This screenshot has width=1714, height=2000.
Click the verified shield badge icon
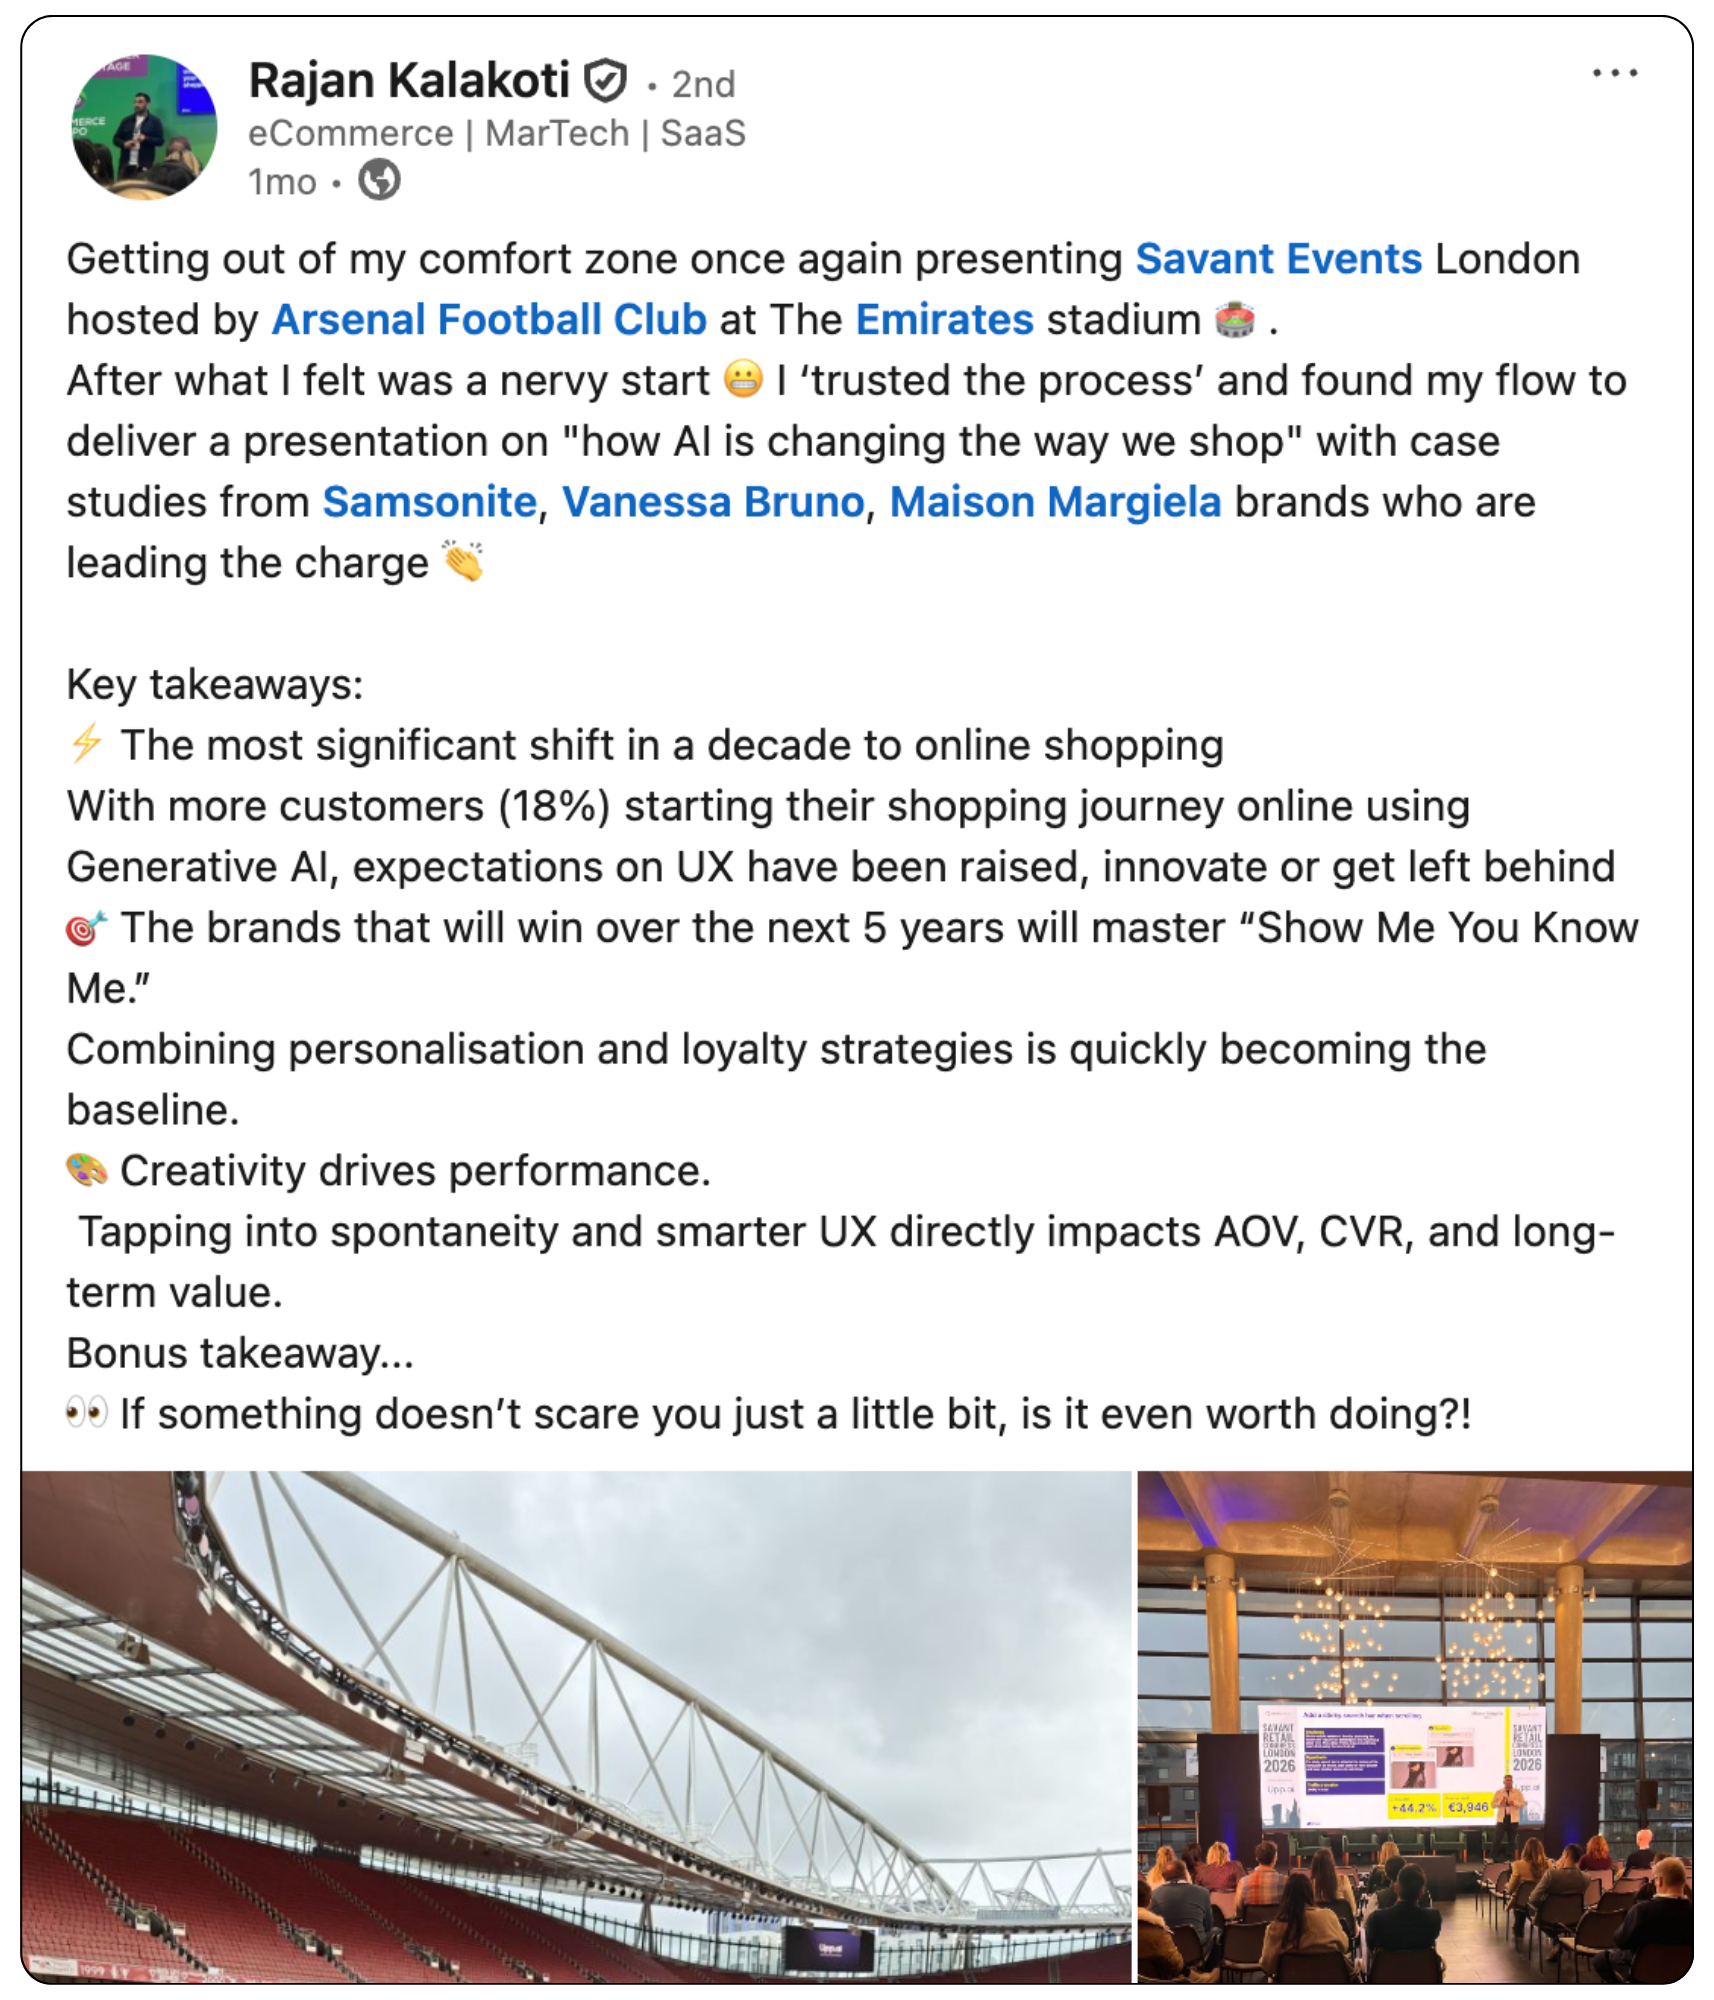tap(605, 81)
